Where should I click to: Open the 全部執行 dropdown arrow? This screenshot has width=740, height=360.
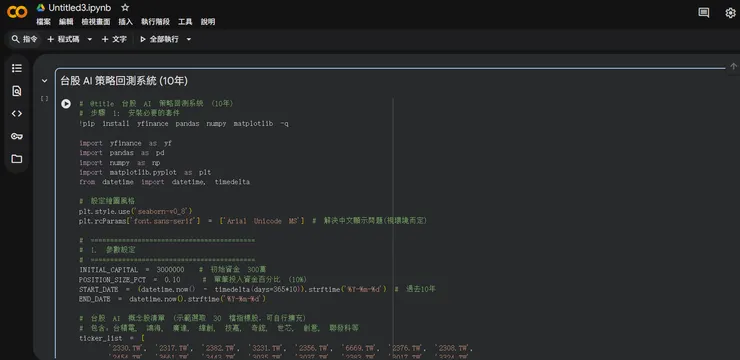point(189,39)
